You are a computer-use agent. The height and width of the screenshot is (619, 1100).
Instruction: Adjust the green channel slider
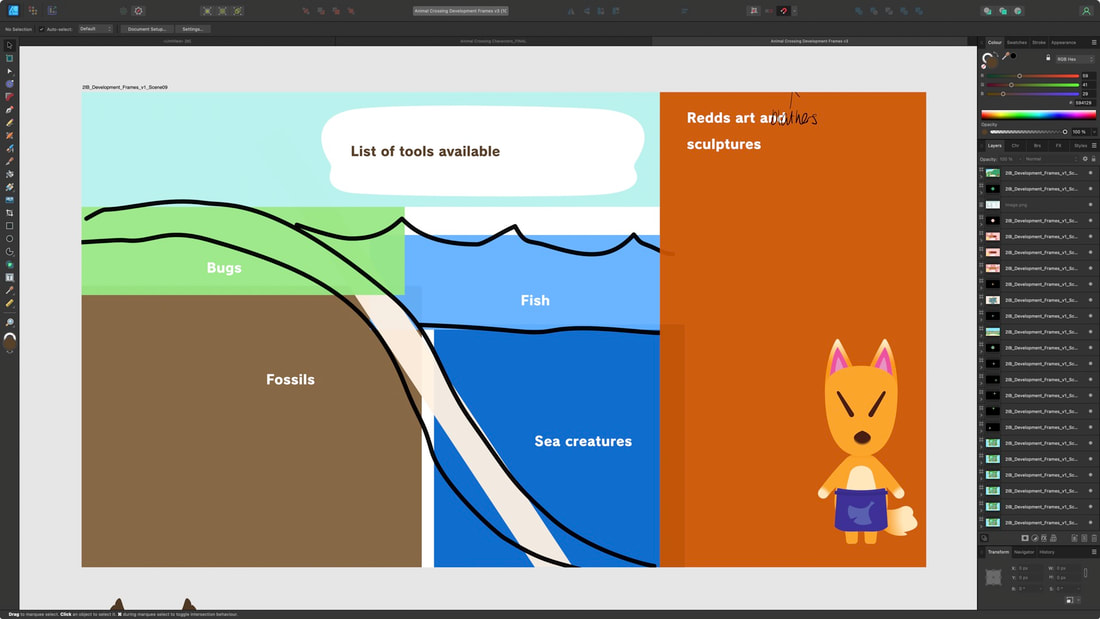[1034, 85]
